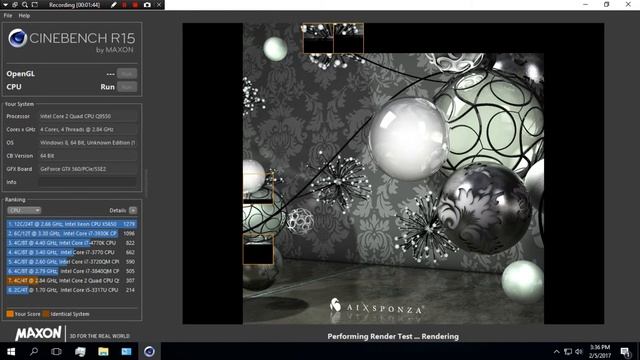Toggle the ranking Details button
Image resolution: width=640 pixels, height=360 pixels.
coord(133,210)
